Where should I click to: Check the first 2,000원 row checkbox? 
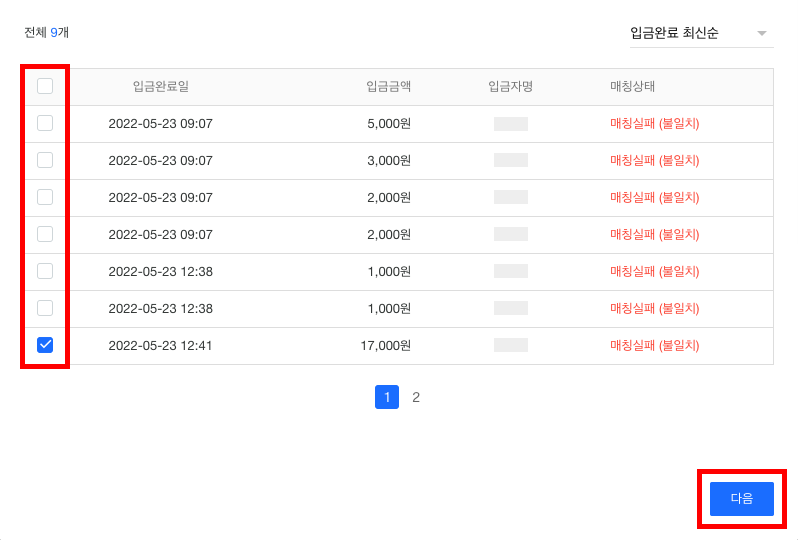pyautogui.click(x=45, y=197)
